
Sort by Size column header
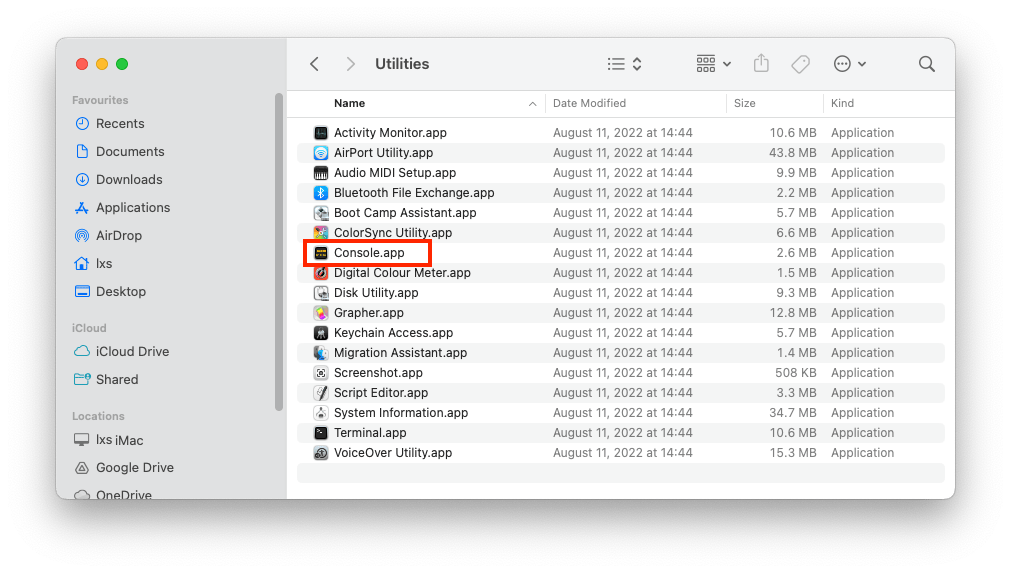coord(744,103)
